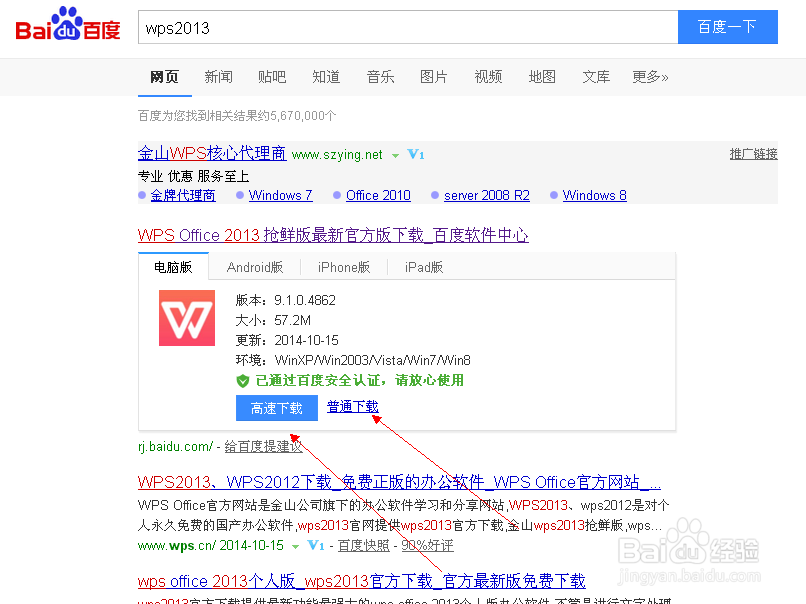Click the result count text 5,670,000个
Viewport: 806px width, 604px height.
pos(303,116)
